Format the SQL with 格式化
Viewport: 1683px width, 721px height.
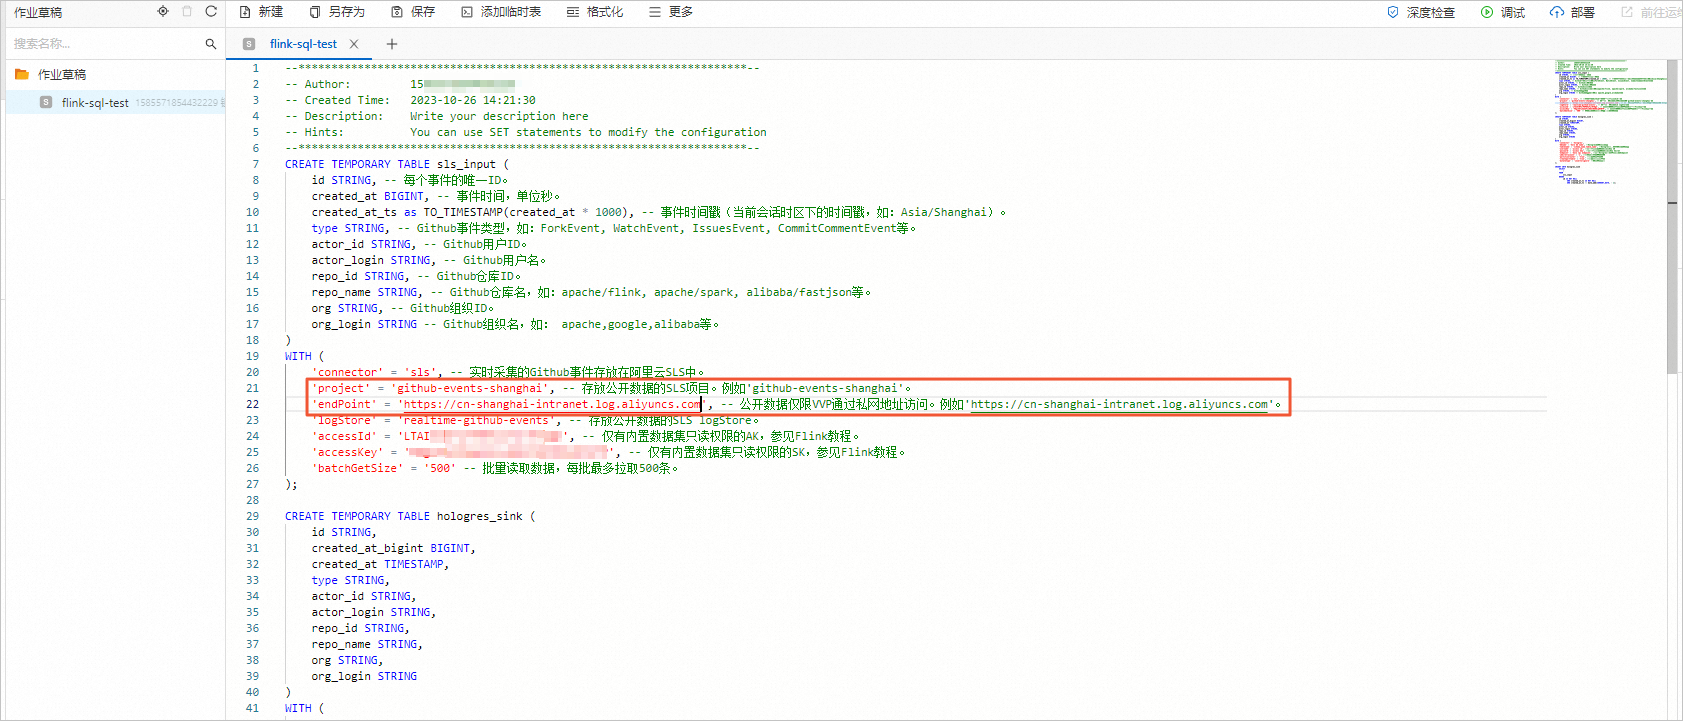595,12
